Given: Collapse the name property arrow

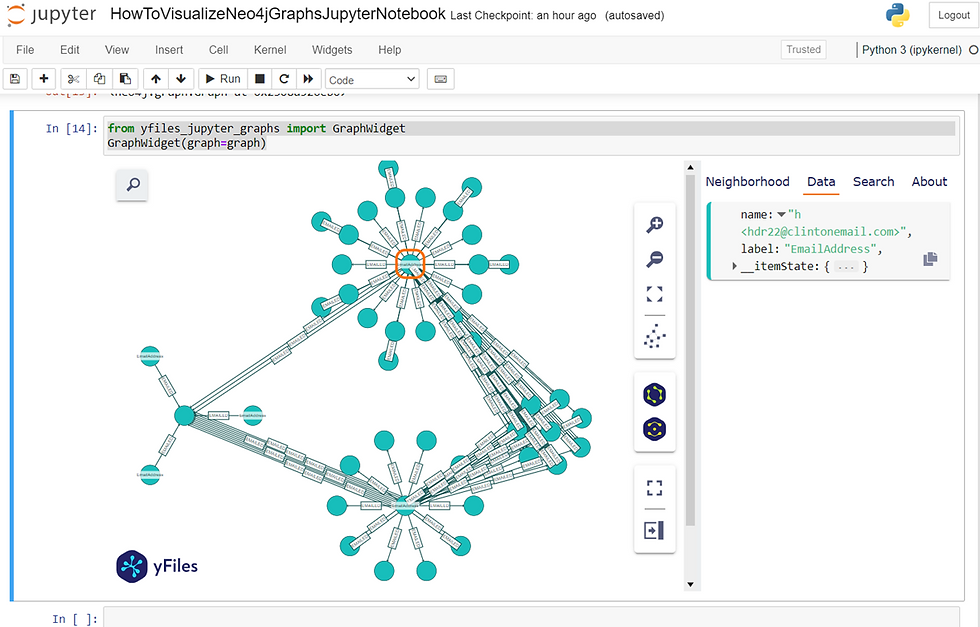Looking at the screenshot, I should click(781, 215).
